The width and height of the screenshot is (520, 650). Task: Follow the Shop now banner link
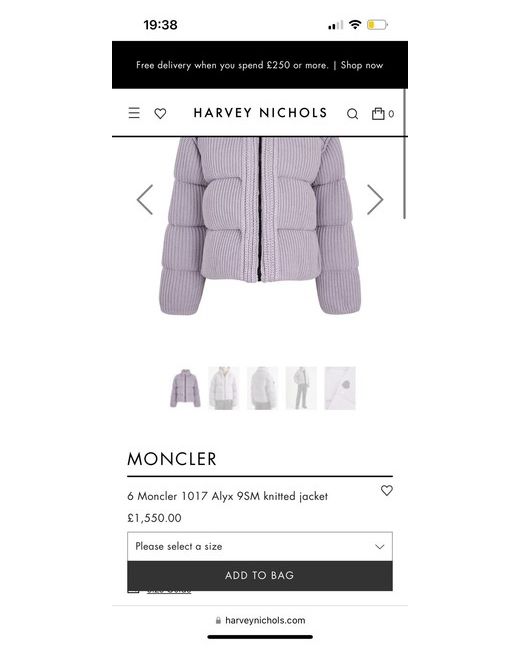[362, 65]
